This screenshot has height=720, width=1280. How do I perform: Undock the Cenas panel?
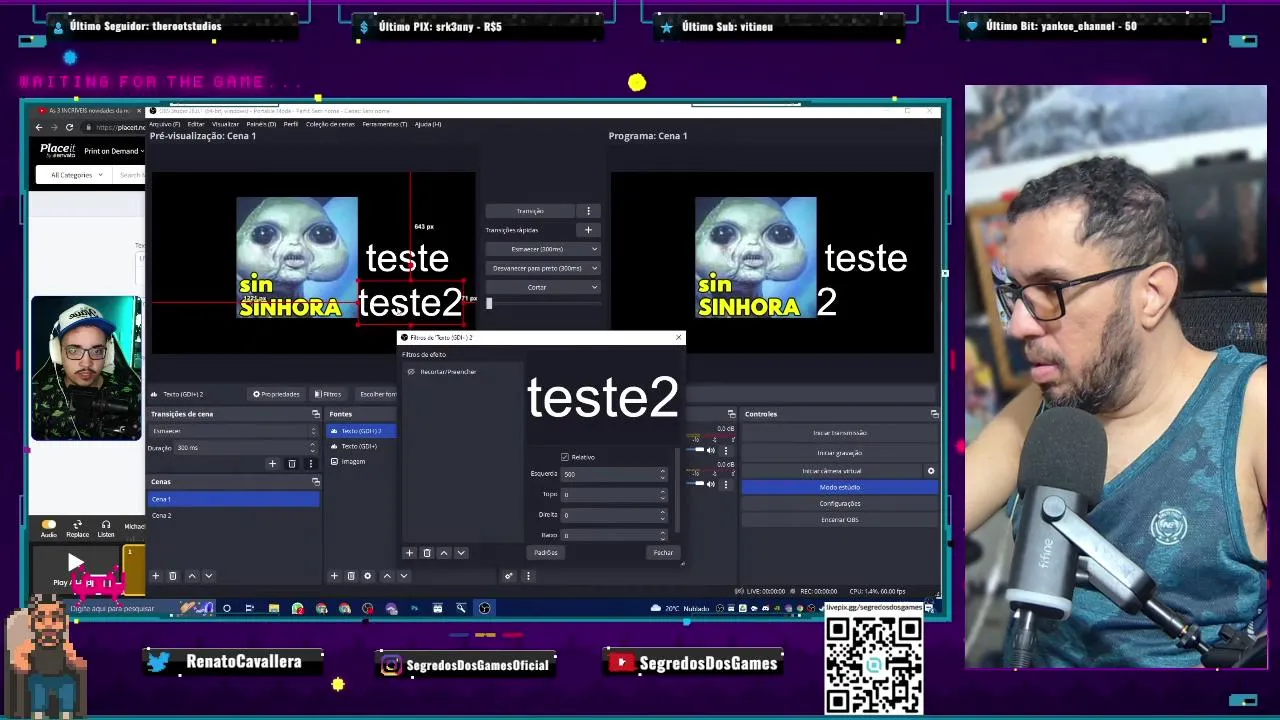315,482
